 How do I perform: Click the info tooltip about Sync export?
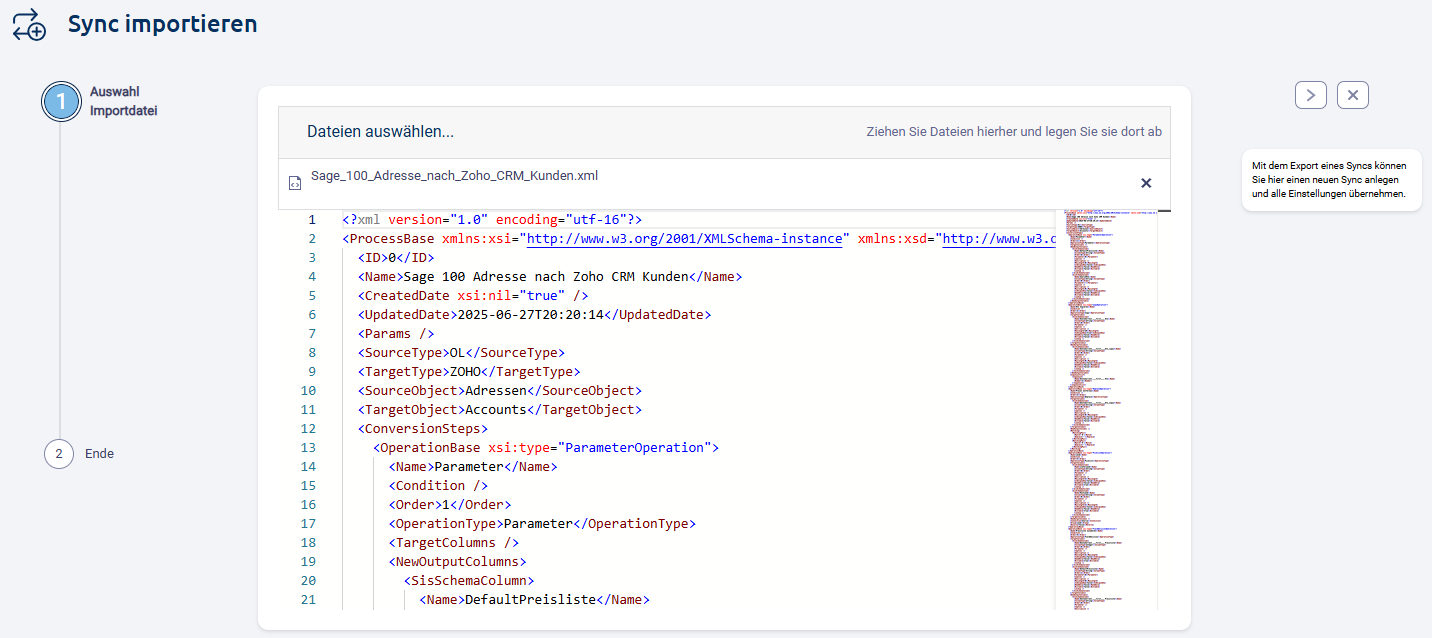click(x=1331, y=180)
